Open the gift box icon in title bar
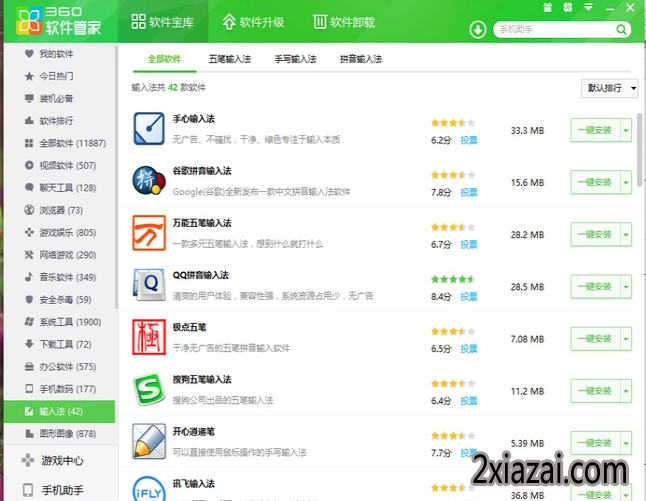Viewport: 646px width, 501px height. click(548, 7)
